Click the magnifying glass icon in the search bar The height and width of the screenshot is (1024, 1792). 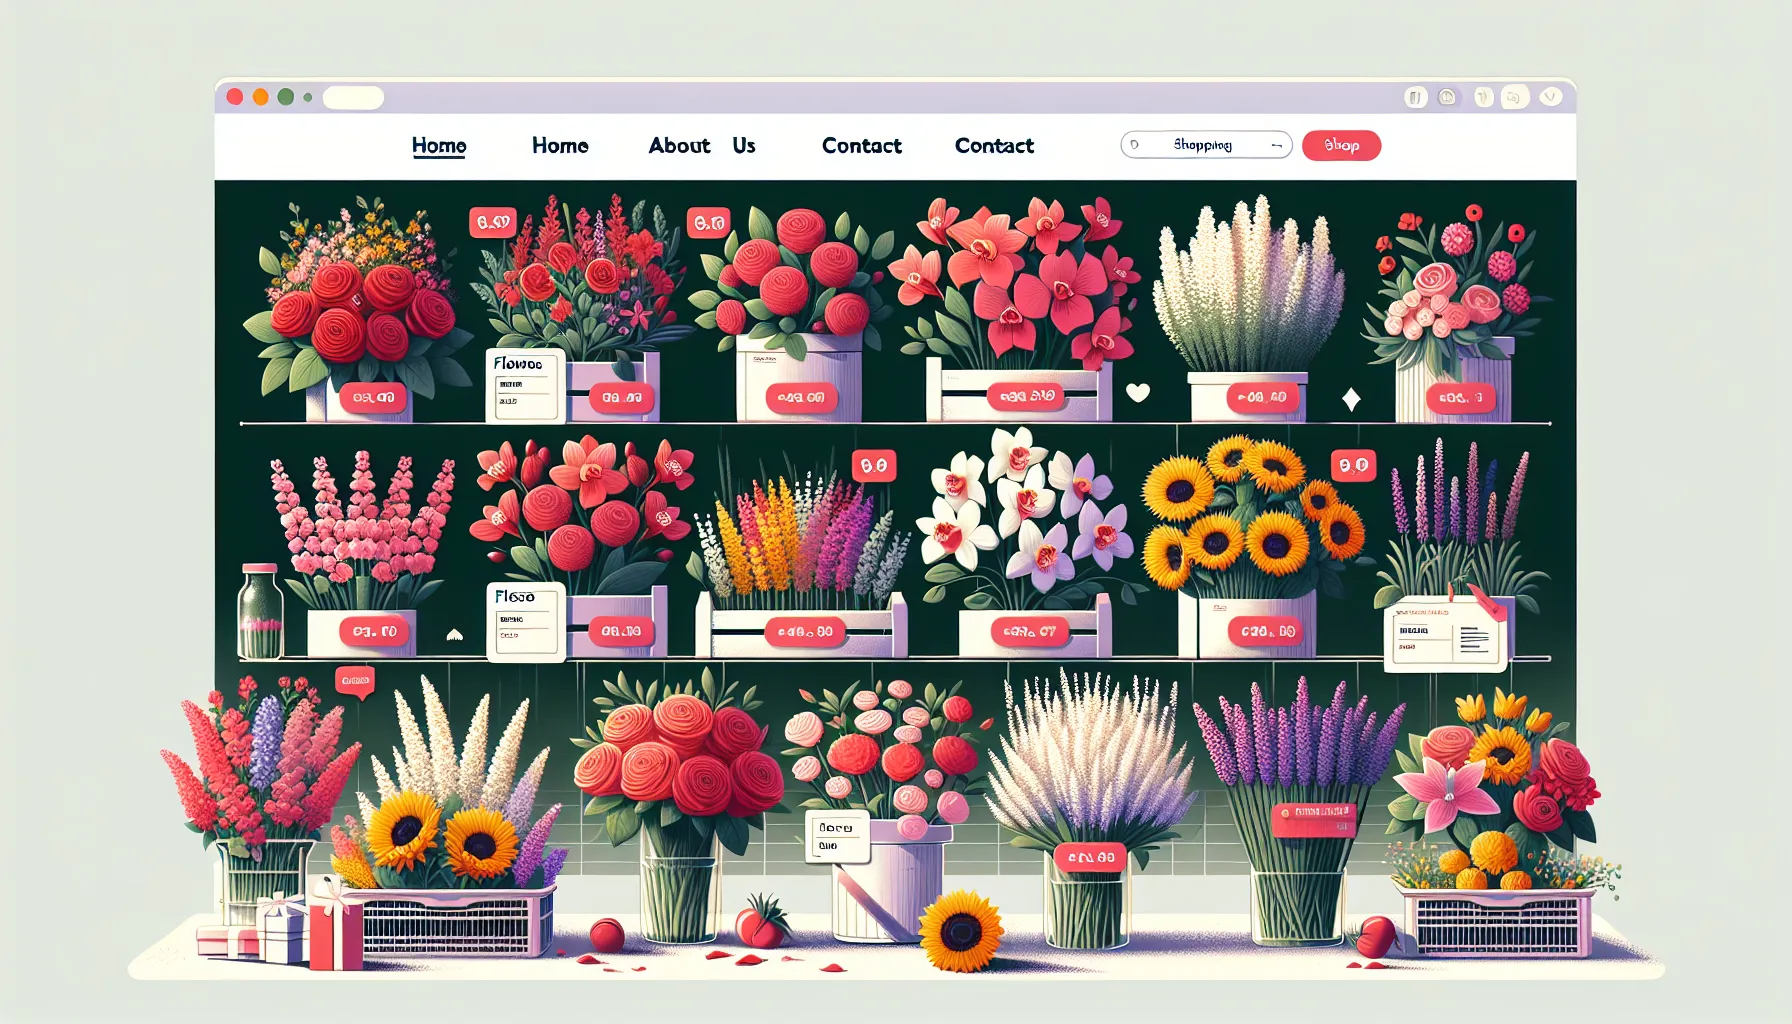tap(1133, 144)
